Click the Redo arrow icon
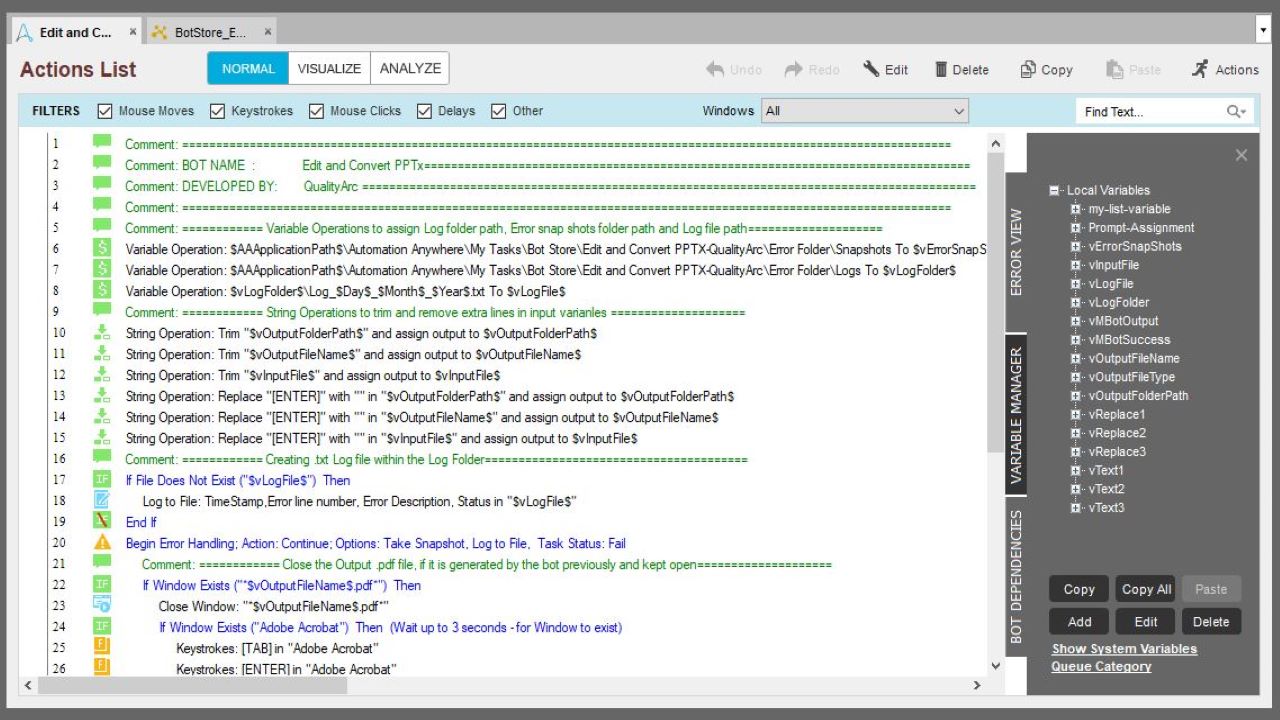The image size is (1280, 720). [794, 69]
